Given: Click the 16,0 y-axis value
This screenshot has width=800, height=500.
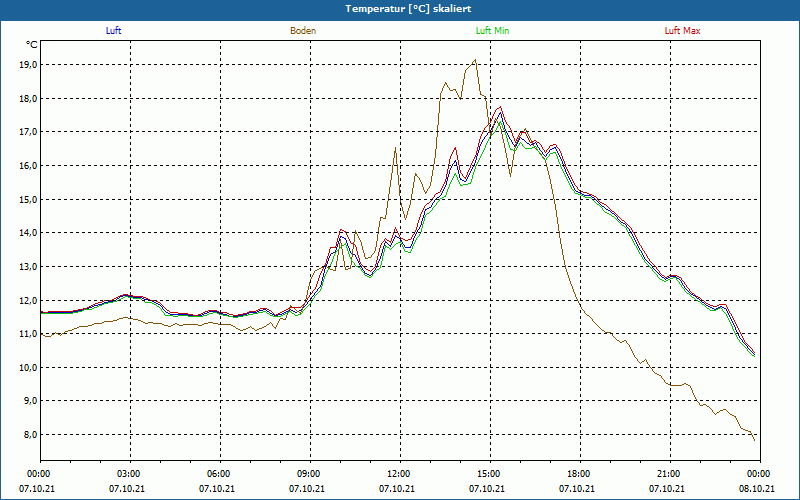Looking at the screenshot, I should (x=28, y=165).
